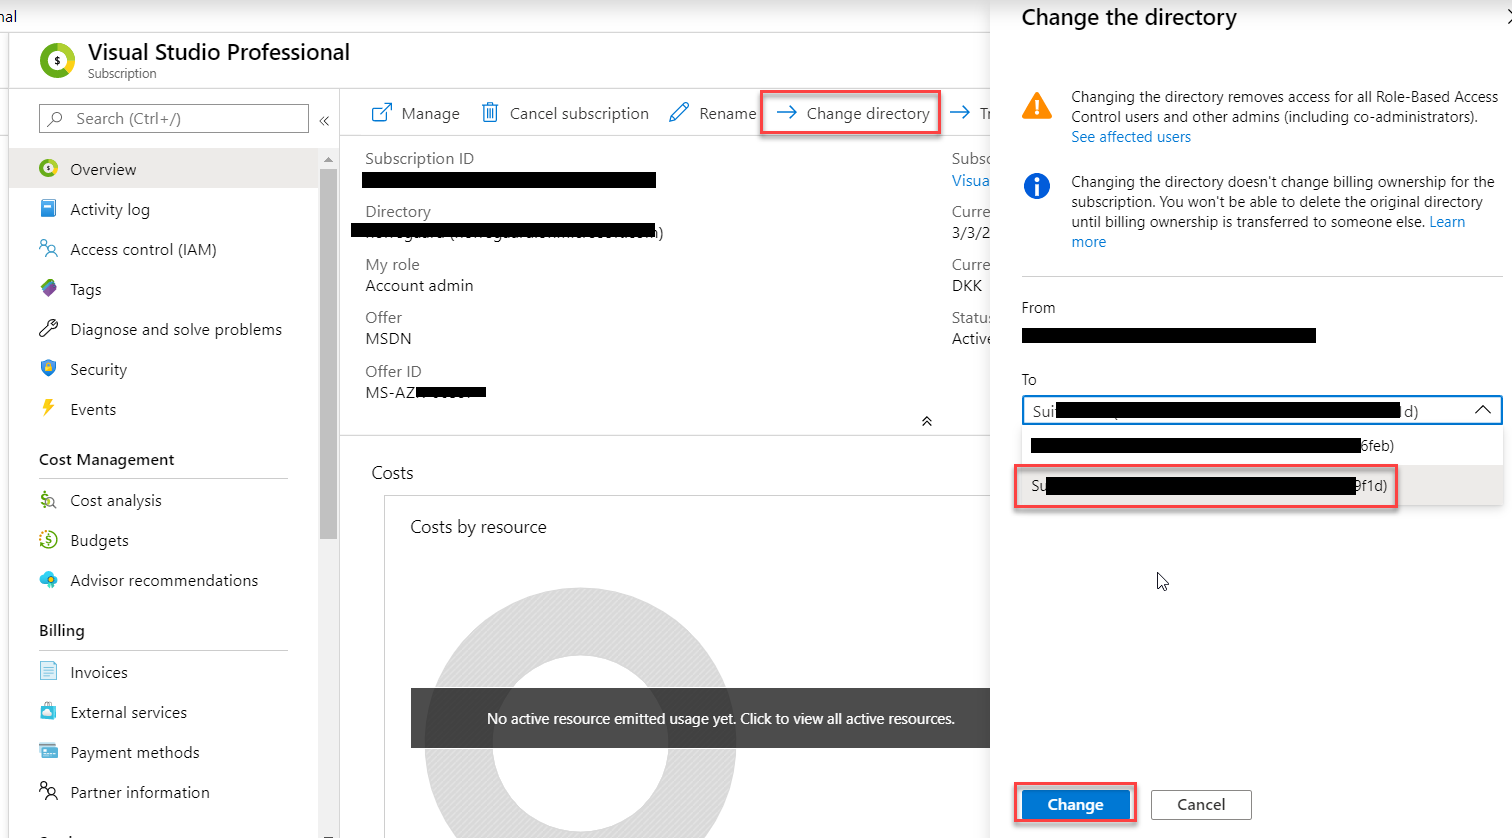This screenshot has width=1512, height=838.
Task: Select the Cost analysis sidebar icon
Action: tap(48, 500)
